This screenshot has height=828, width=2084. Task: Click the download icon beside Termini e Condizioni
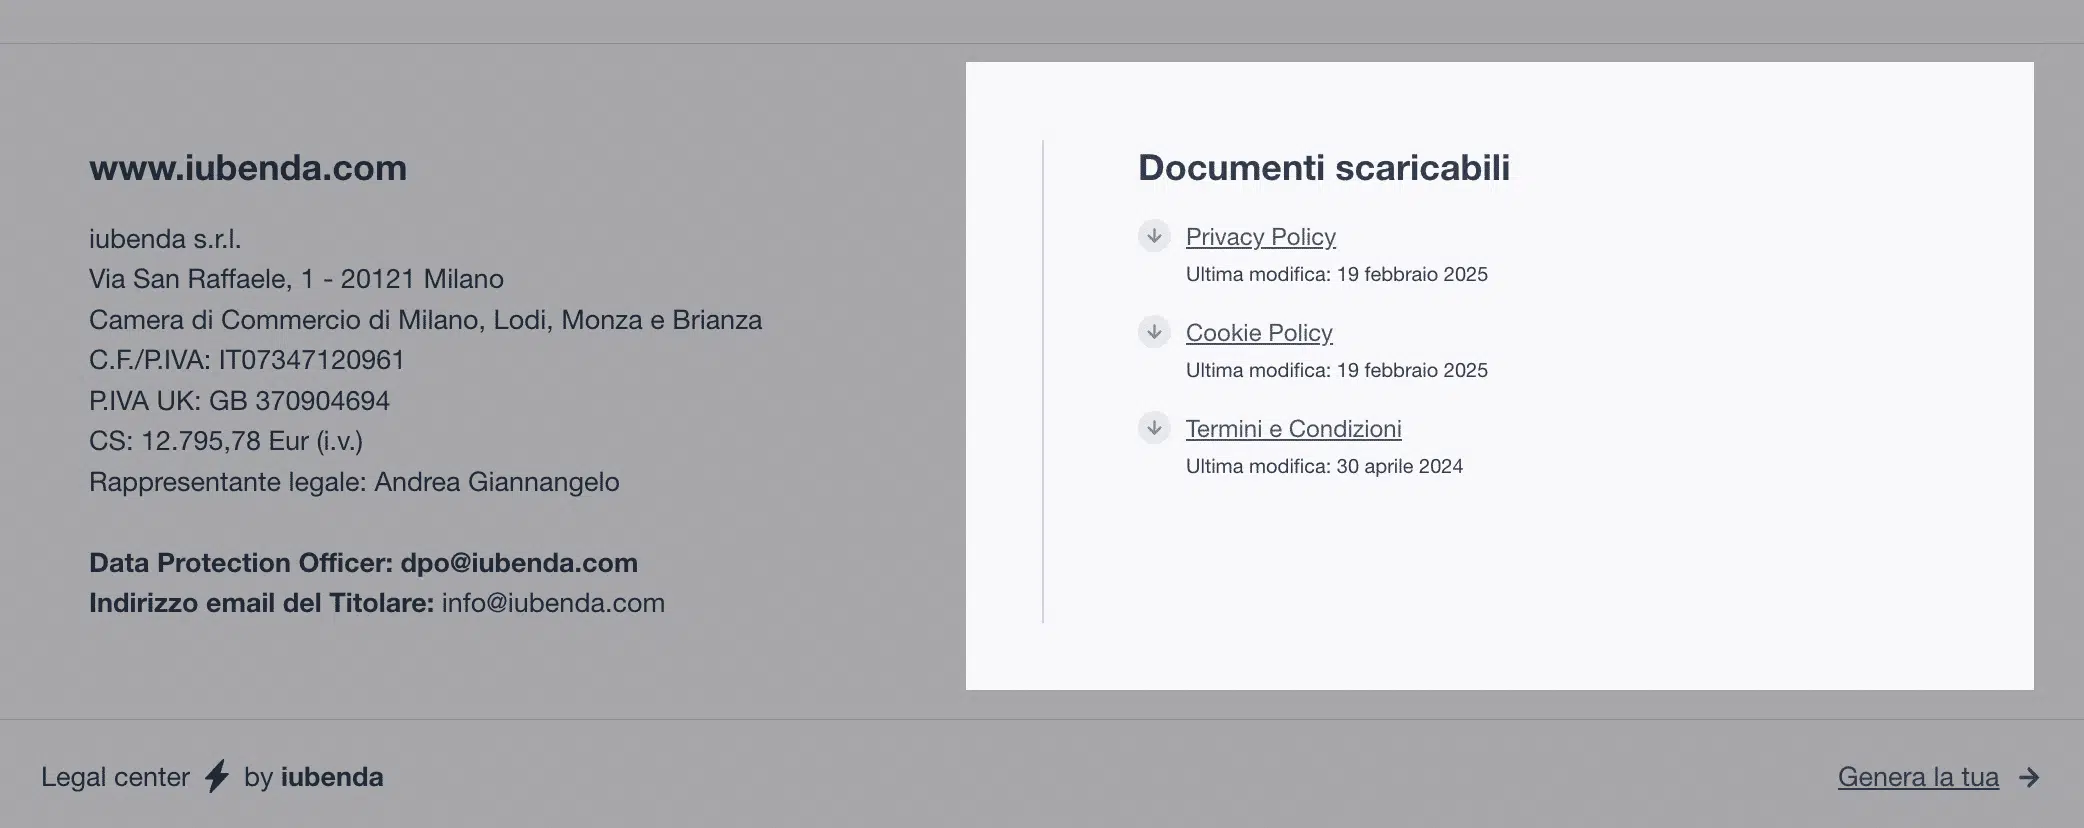(1154, 428)
